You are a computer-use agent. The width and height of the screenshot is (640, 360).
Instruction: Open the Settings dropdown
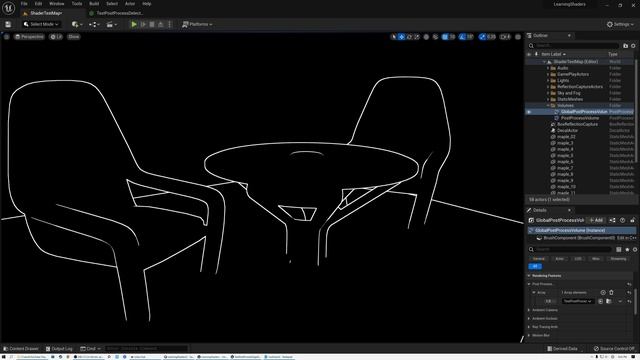[x=620, y=24]
